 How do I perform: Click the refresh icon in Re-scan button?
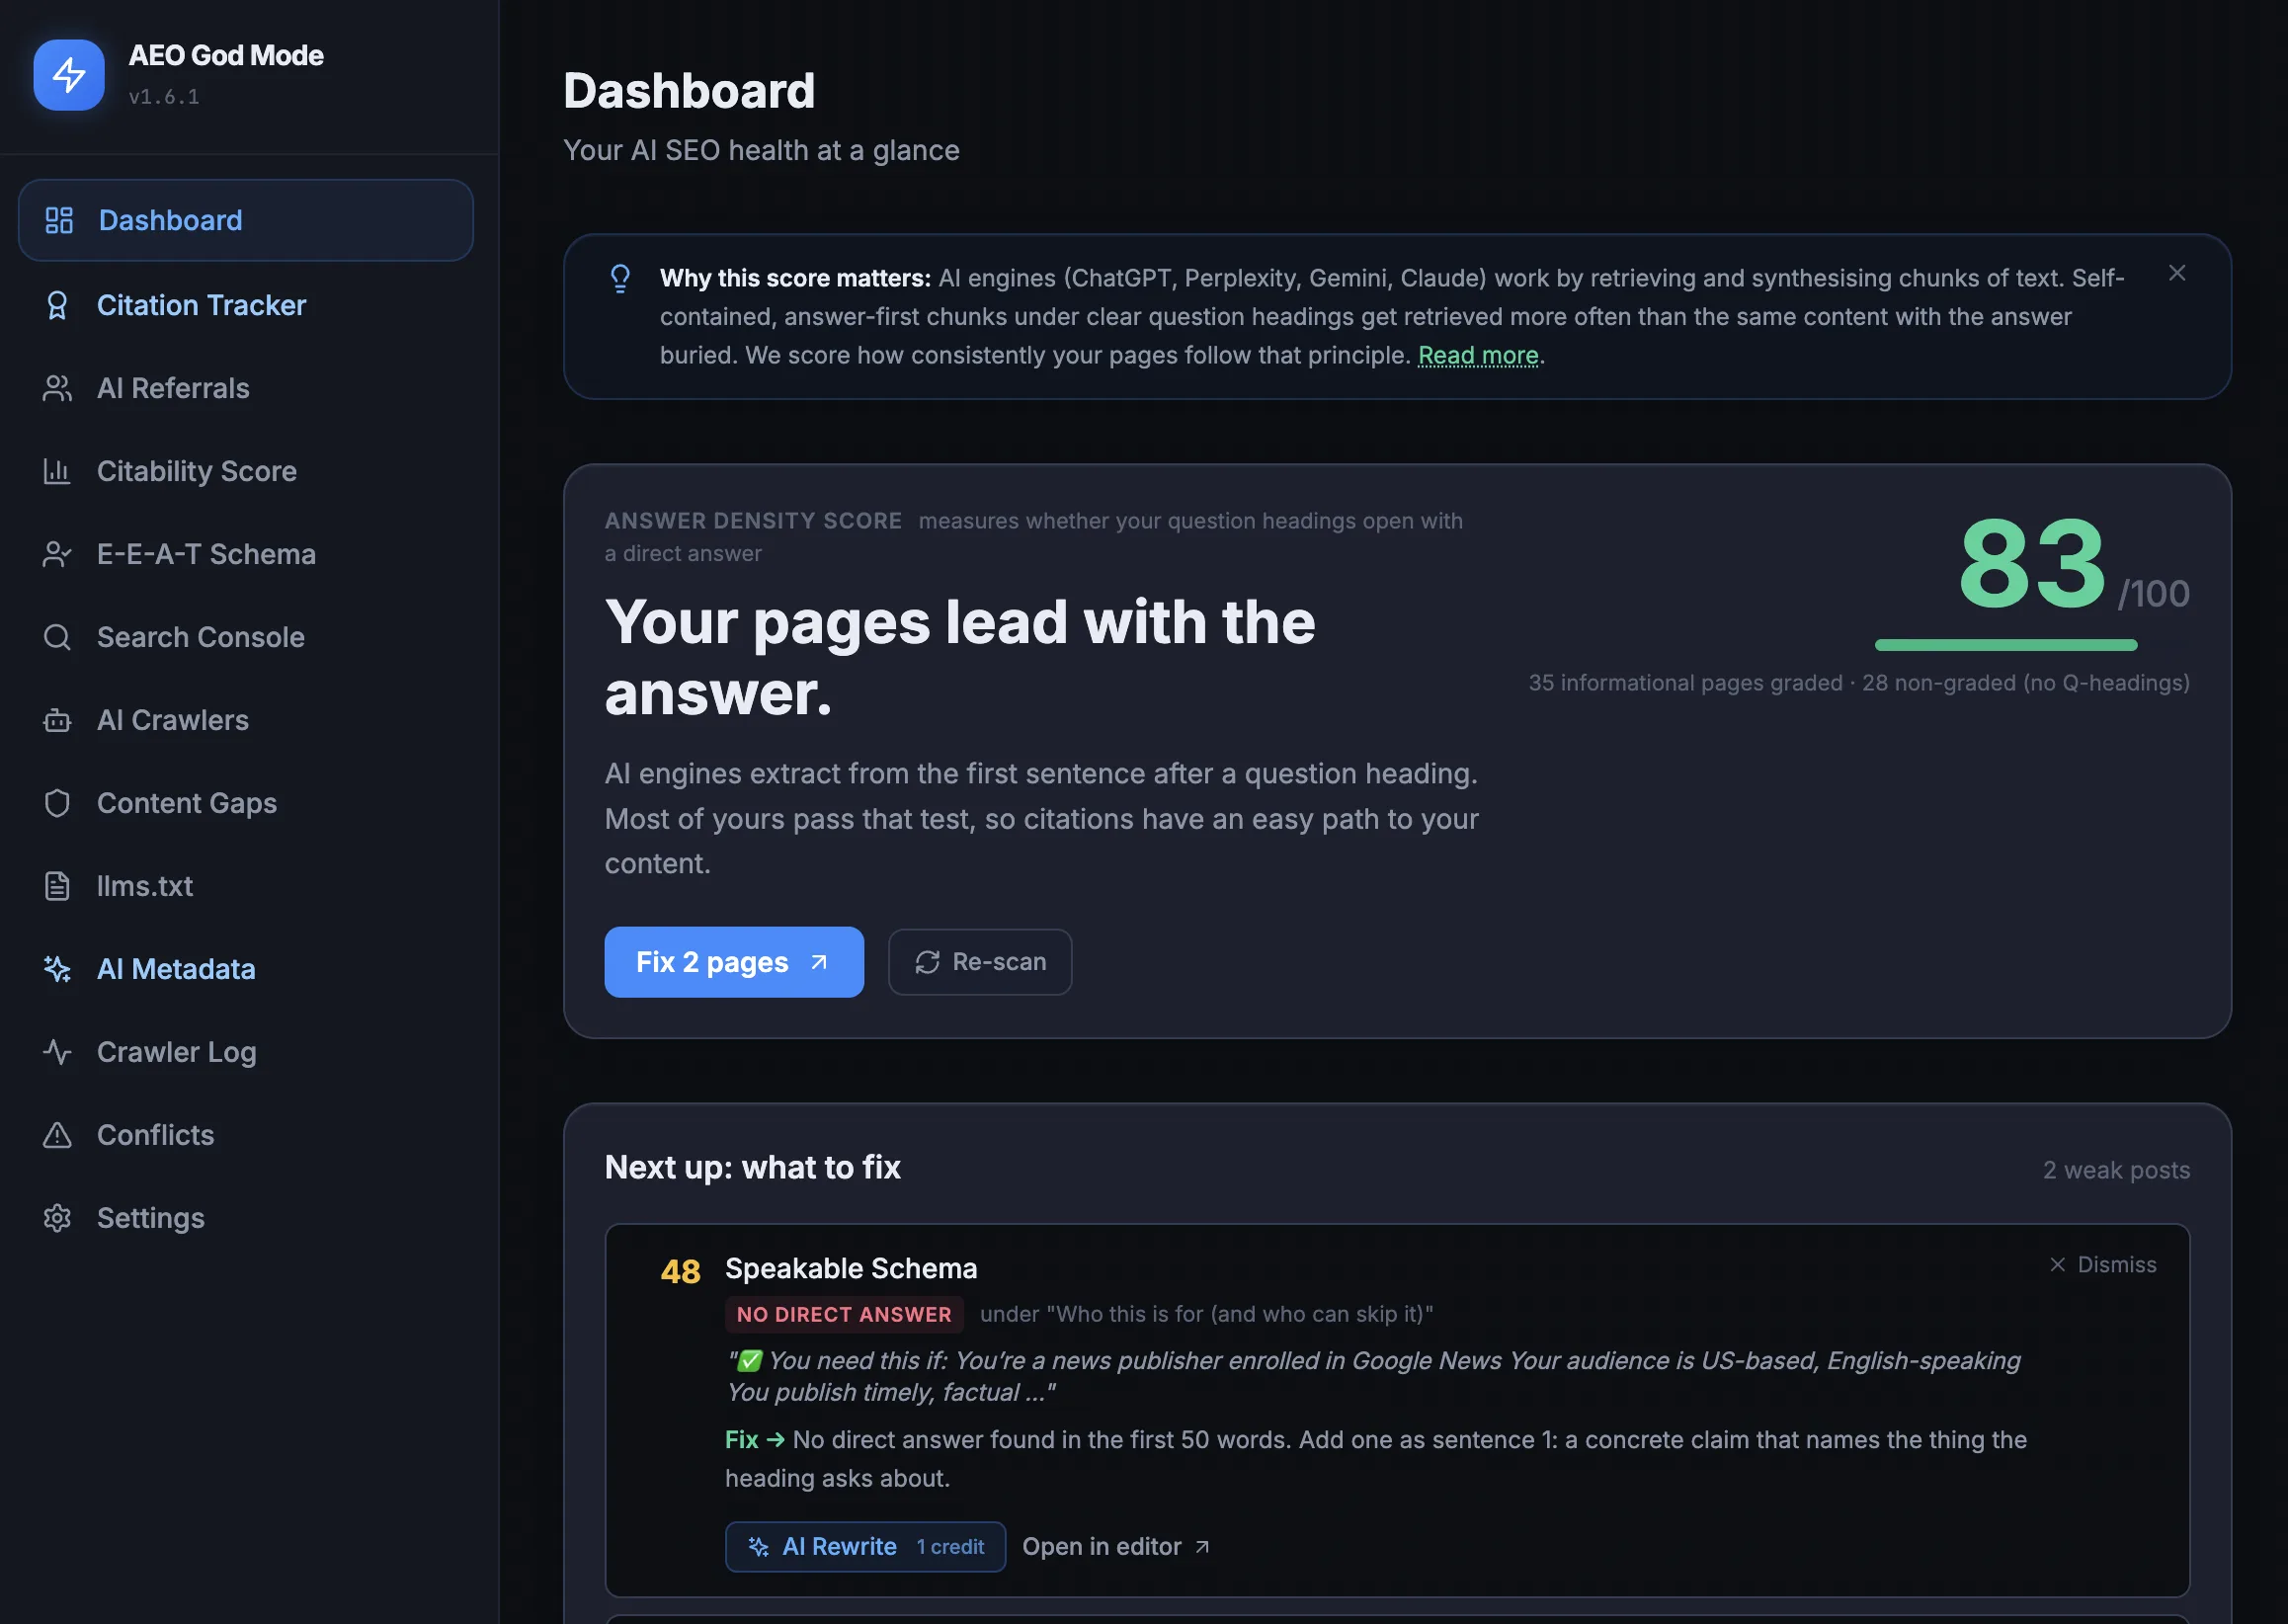(927, 962)
